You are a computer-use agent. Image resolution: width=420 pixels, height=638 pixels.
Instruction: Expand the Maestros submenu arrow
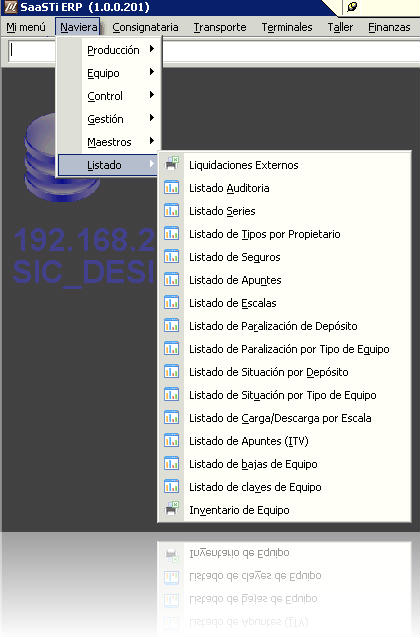(x=152, y=141)
